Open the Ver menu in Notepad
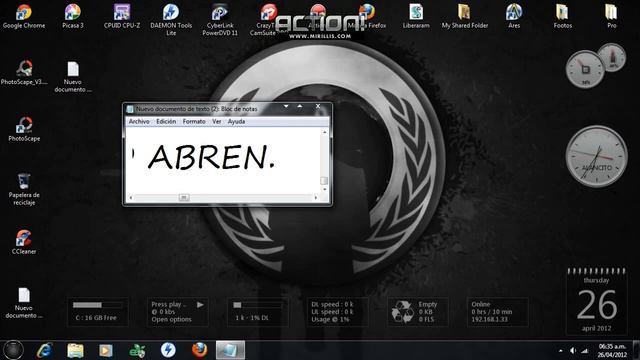This screenshot has width=640, height=360. [x=216, y=121]
